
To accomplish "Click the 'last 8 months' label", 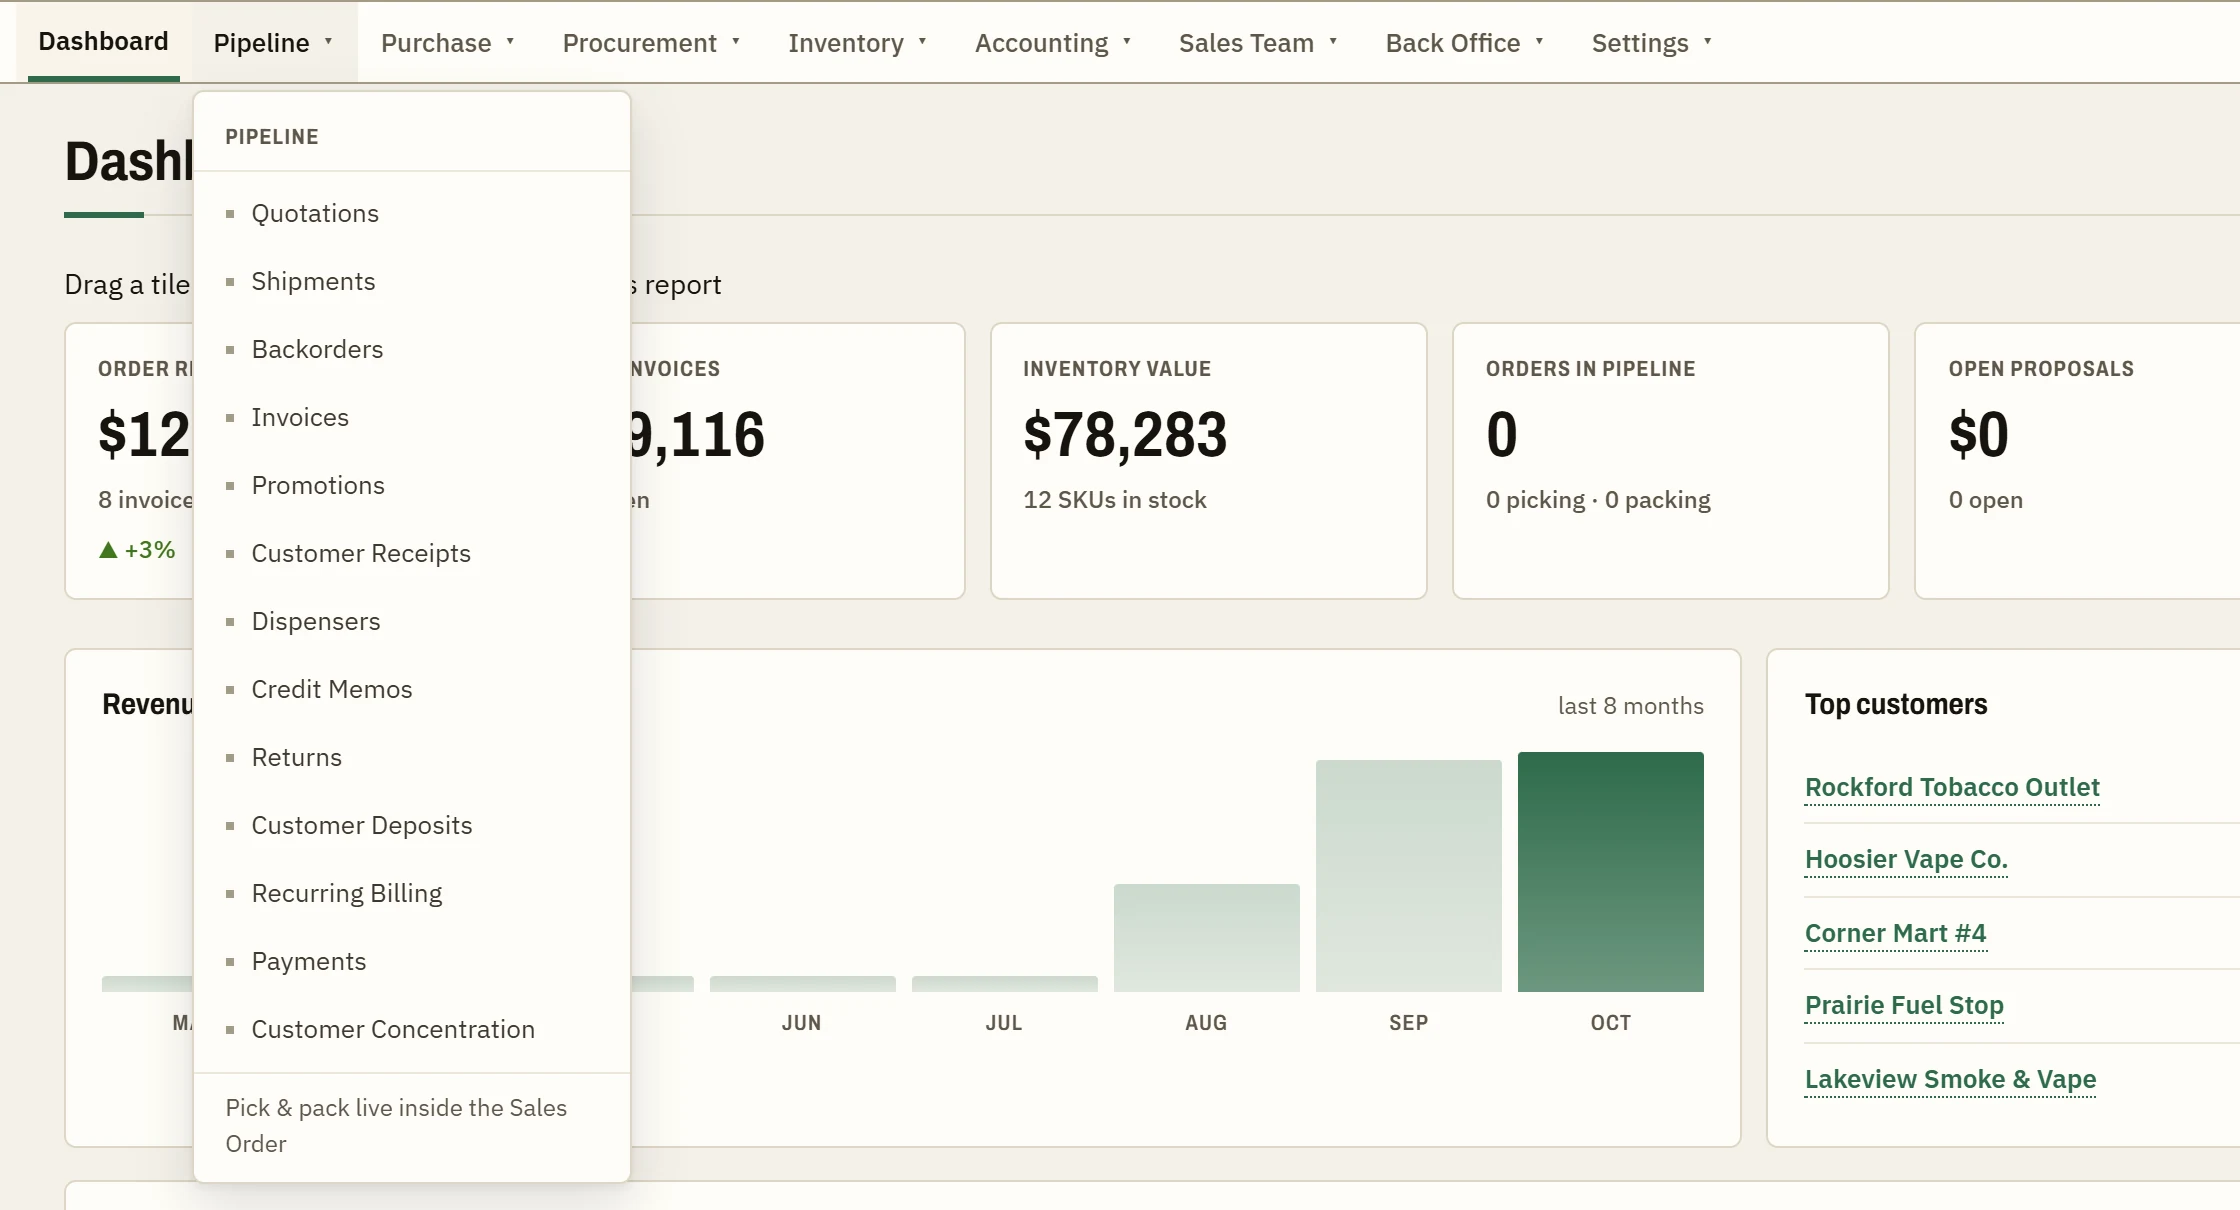I will (x=1630, y=706).
